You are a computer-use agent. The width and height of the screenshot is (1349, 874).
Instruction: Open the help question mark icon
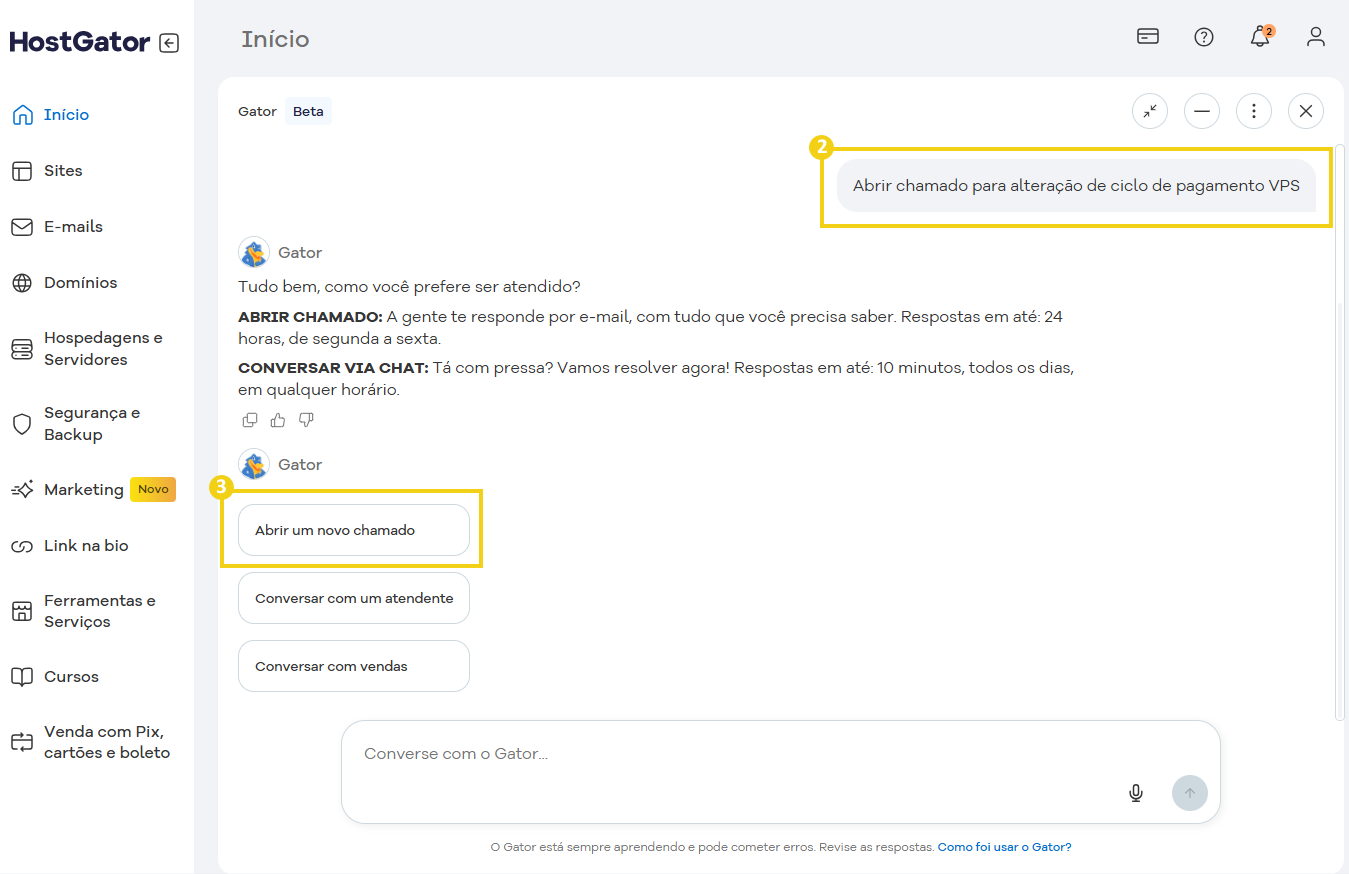click(x=1203, y=37)
